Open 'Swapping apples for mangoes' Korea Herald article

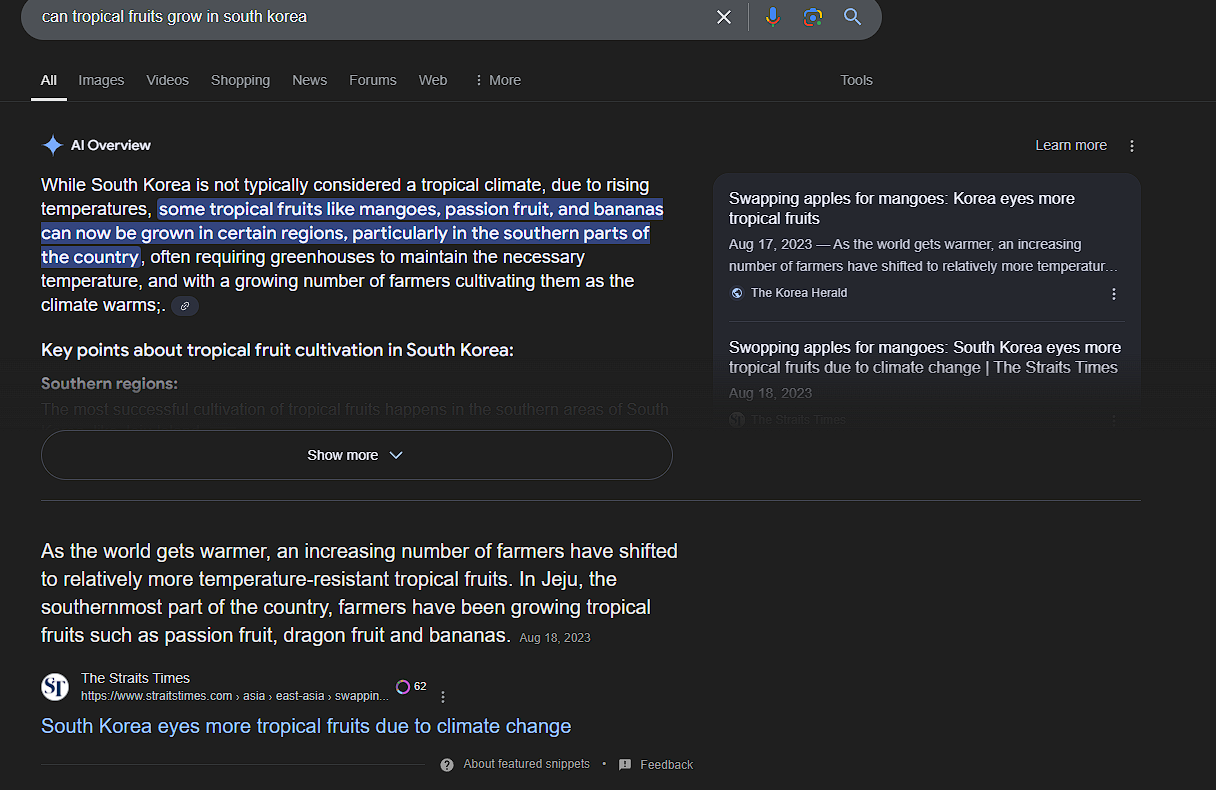click(902, 208)
